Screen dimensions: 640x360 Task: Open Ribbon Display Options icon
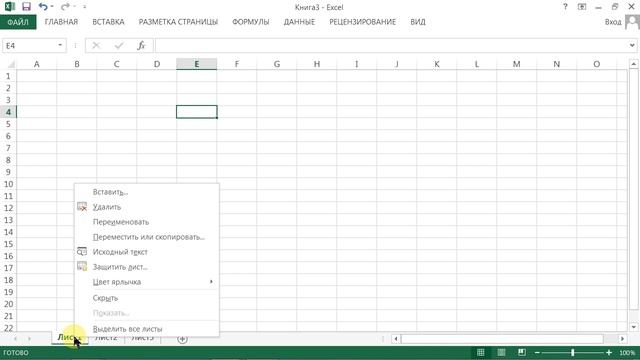pos(582,7)
